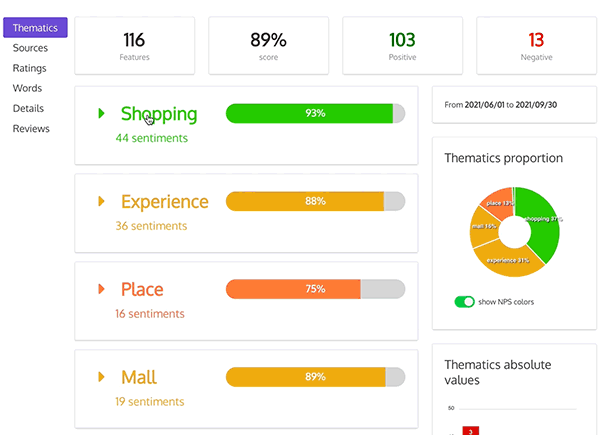Image resolution: width=600 pixels, height=435 pixels.
Task: Open Details from sidebar
Action: point(28,108)
